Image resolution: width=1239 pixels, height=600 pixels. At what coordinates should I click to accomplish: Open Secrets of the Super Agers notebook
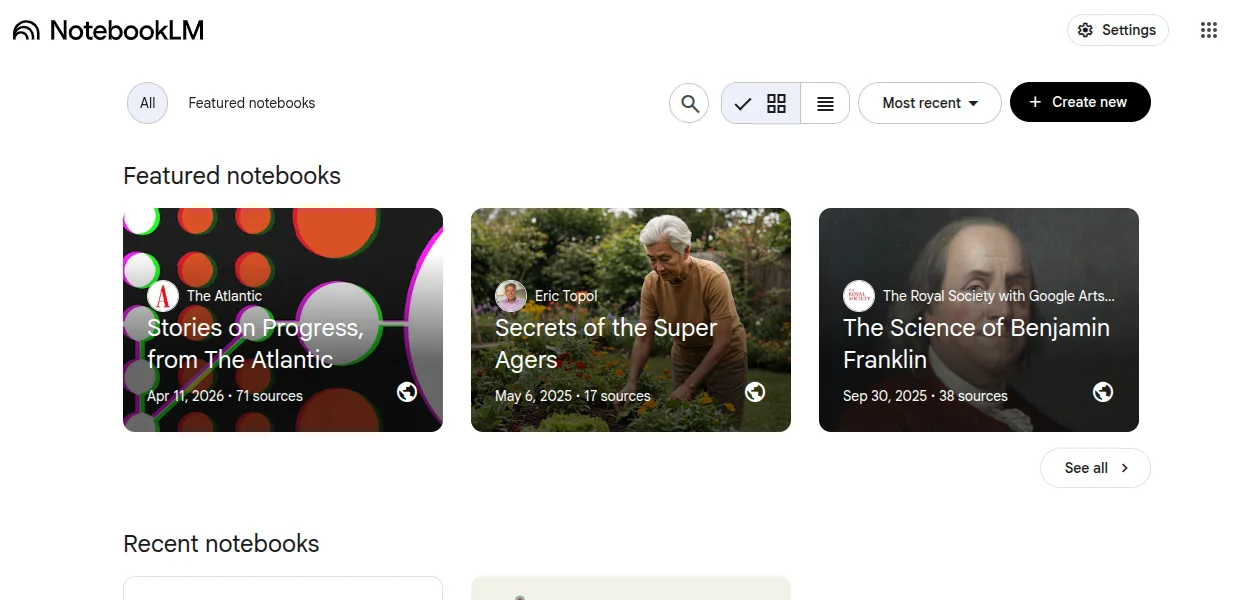[631, 320]
